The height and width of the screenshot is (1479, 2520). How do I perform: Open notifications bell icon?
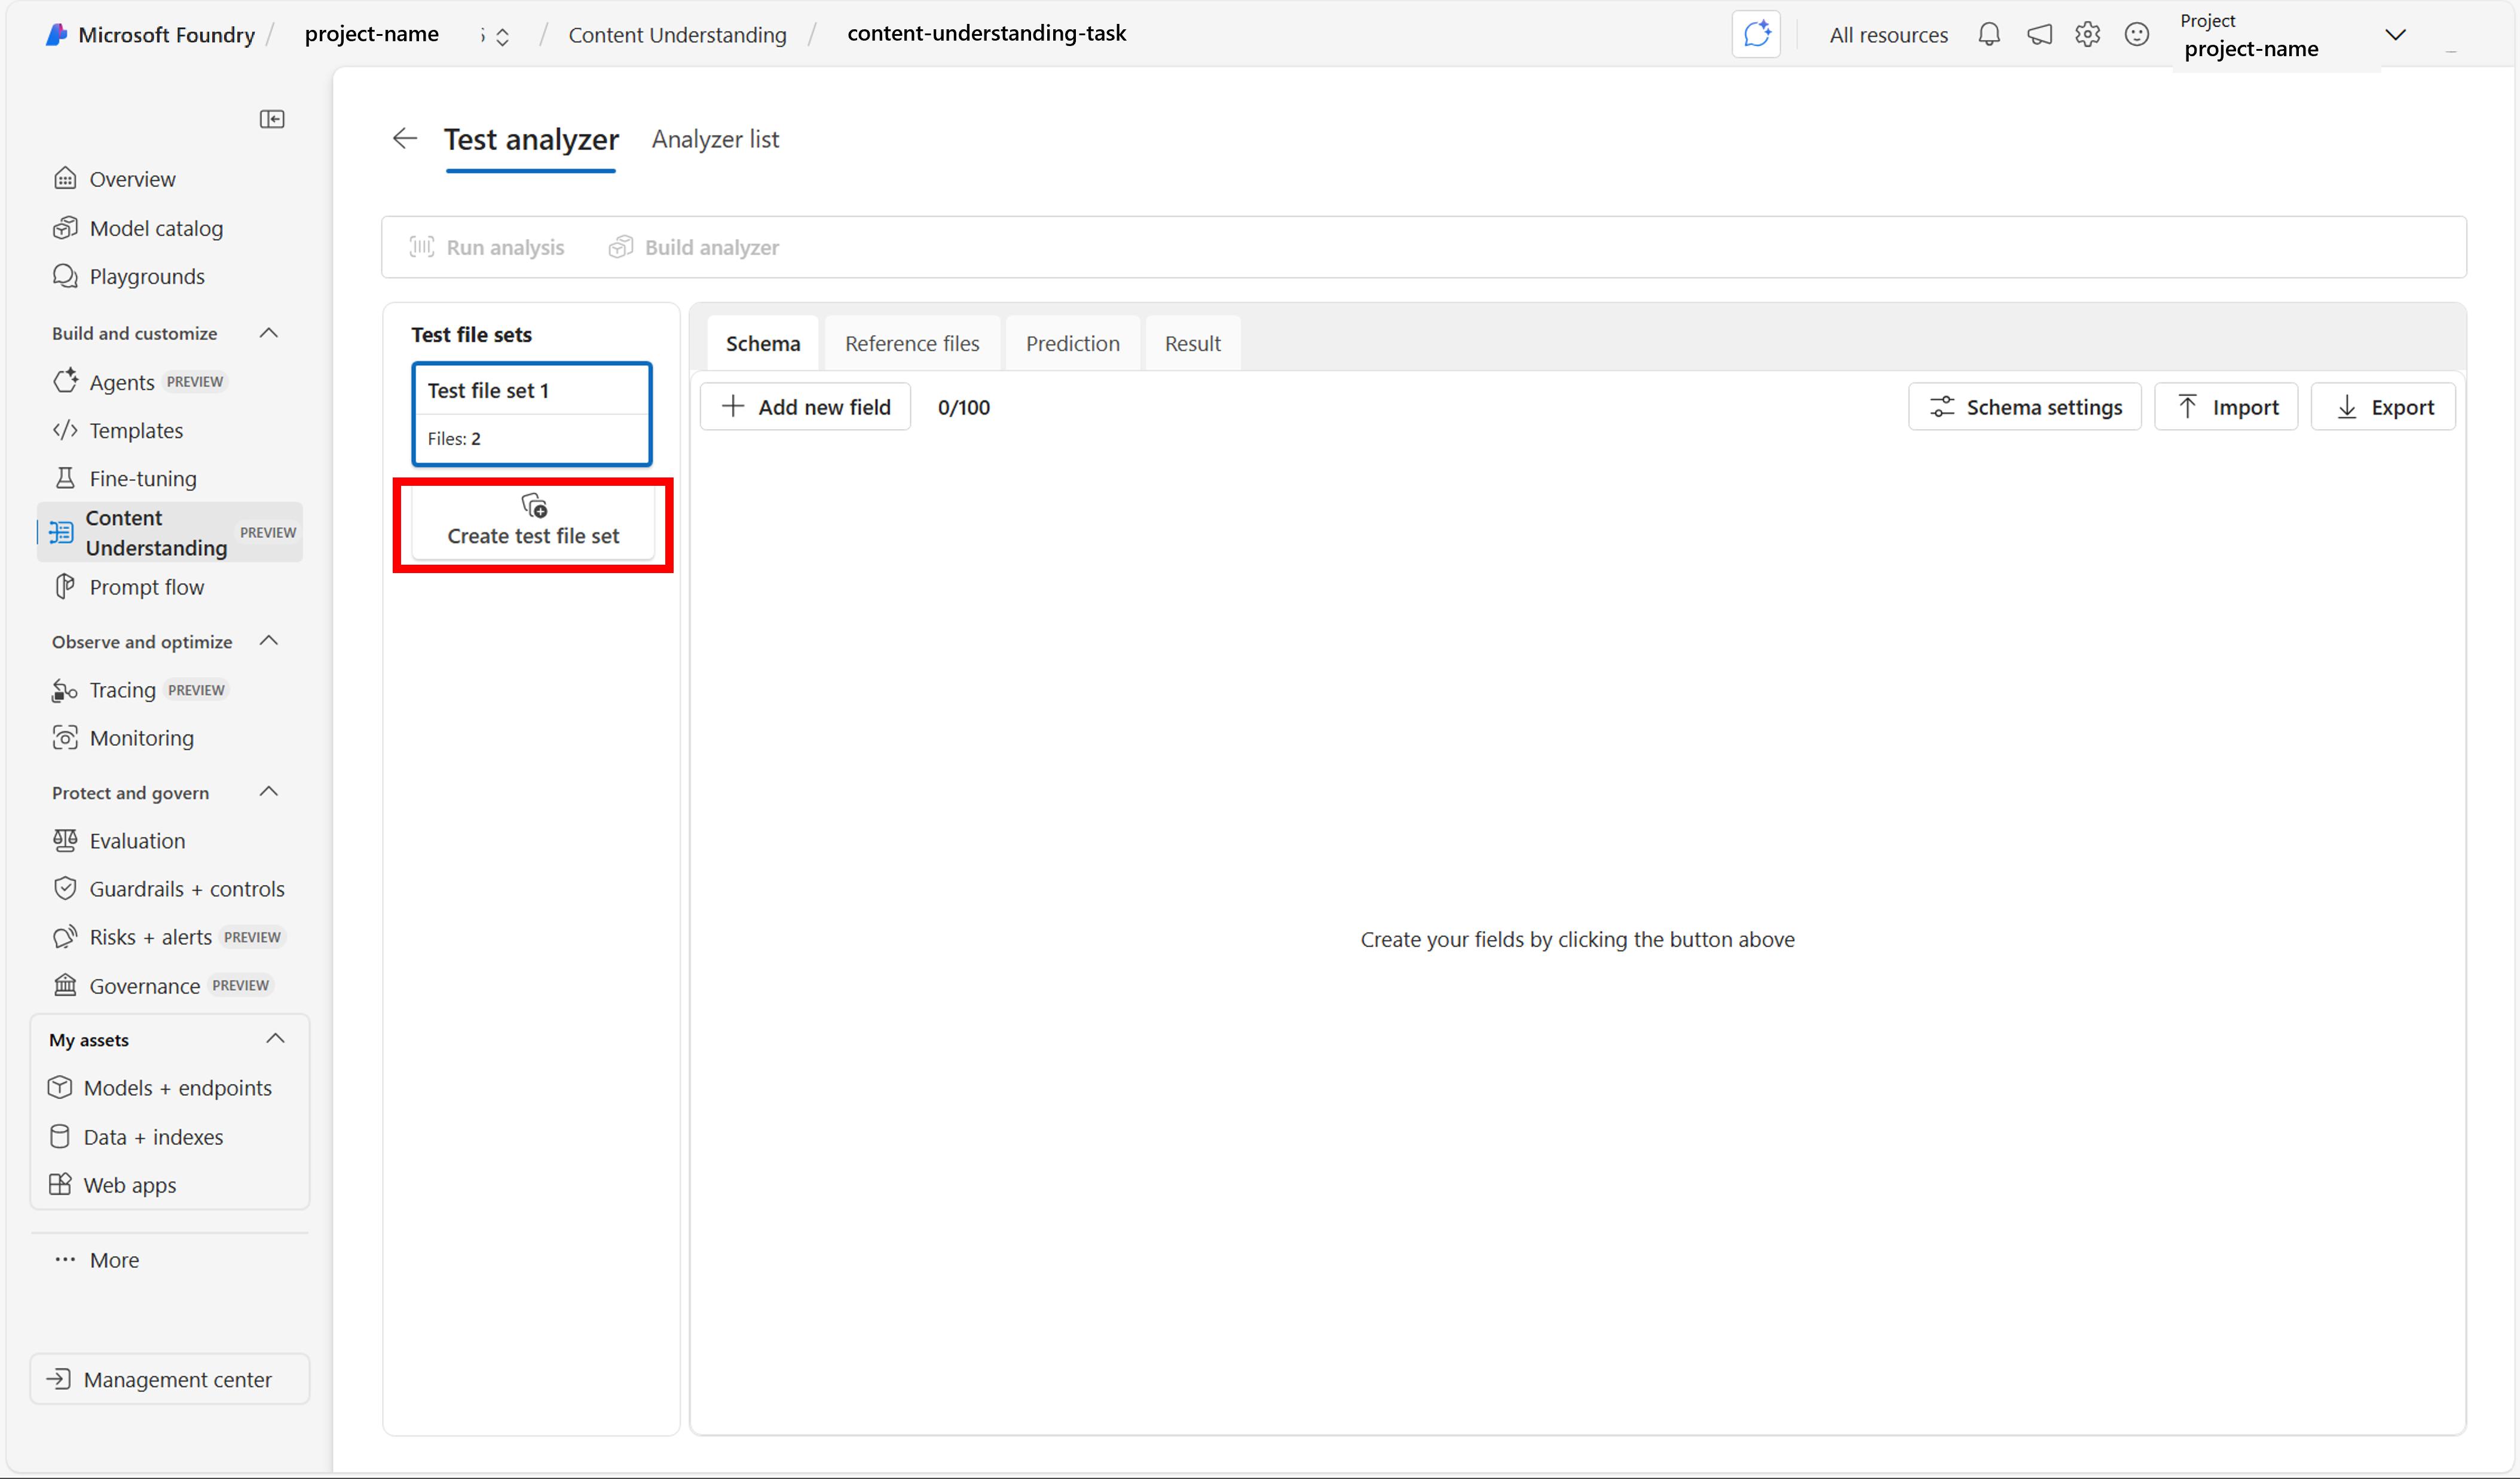tap(1989, 35)
